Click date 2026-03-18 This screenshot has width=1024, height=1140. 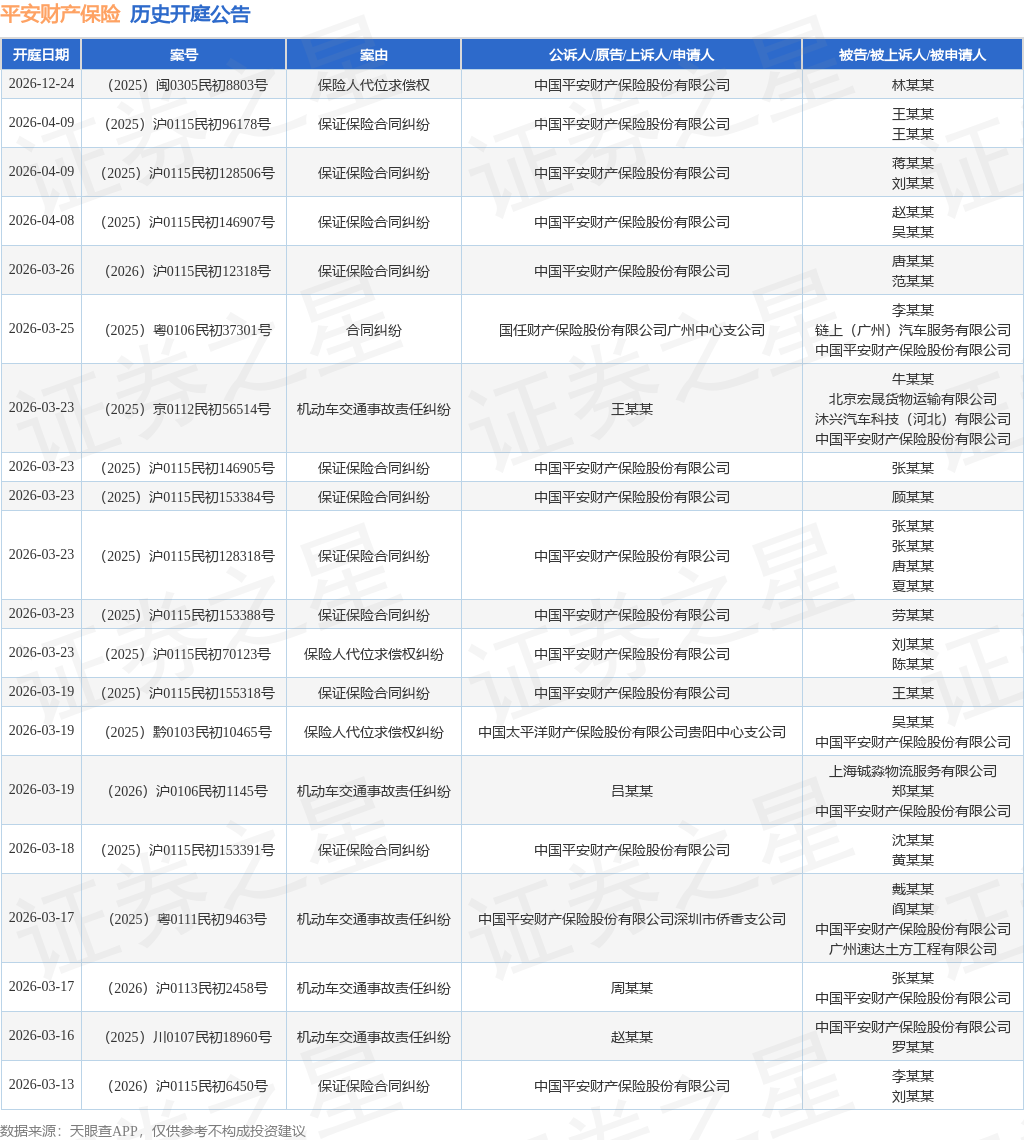tap(41, 848)
